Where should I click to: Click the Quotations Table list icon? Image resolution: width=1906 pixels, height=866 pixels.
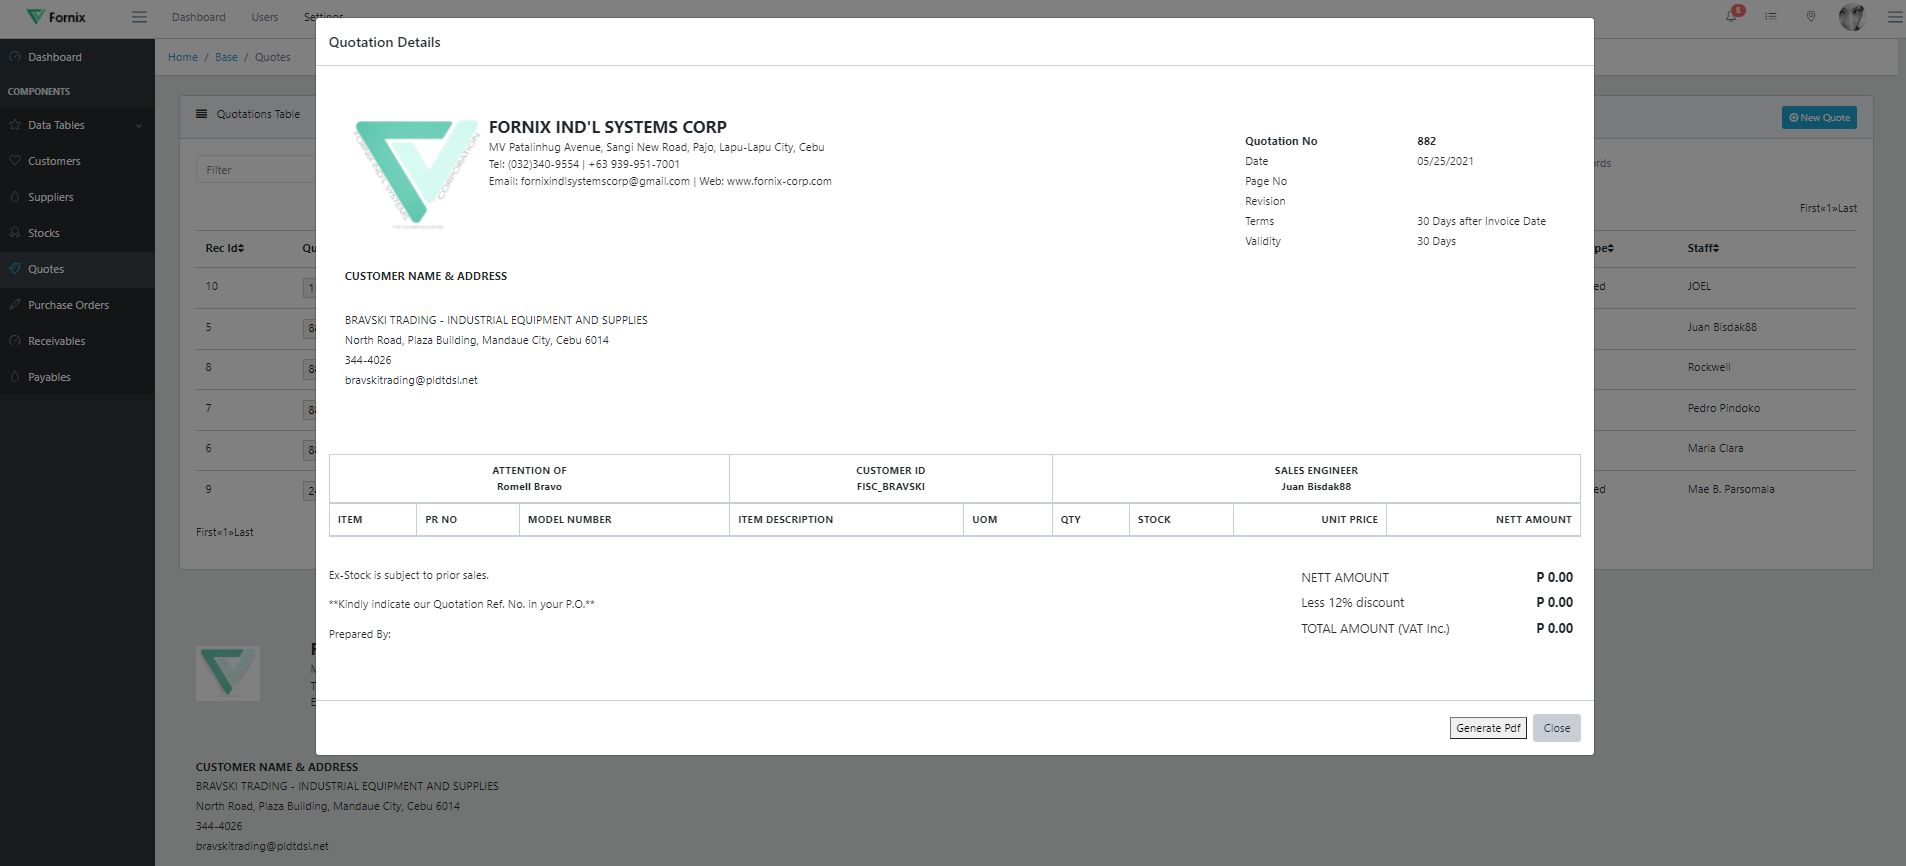point(202,114)
